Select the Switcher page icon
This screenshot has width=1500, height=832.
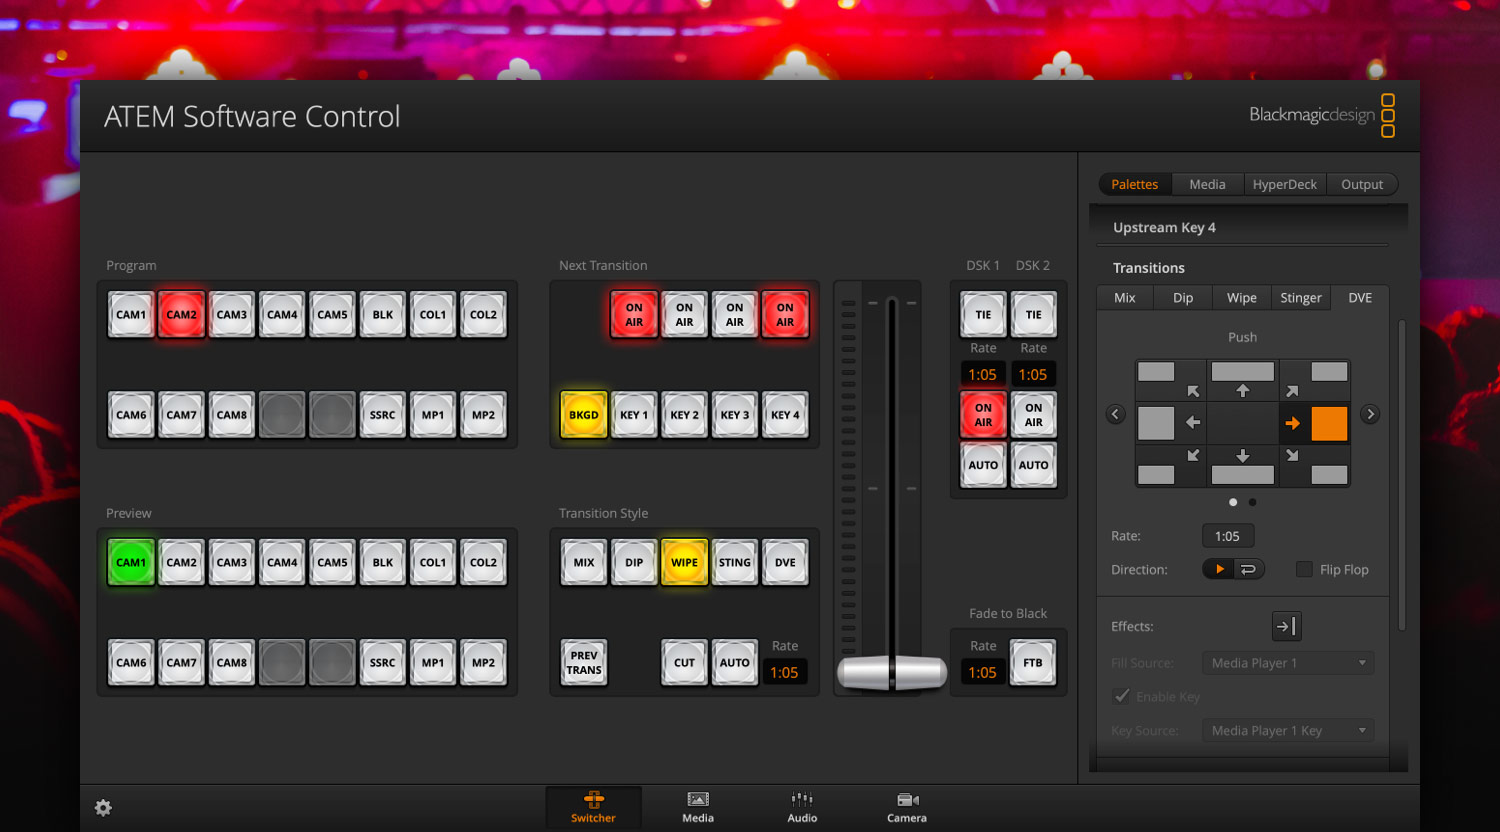(x=593, y=806)
